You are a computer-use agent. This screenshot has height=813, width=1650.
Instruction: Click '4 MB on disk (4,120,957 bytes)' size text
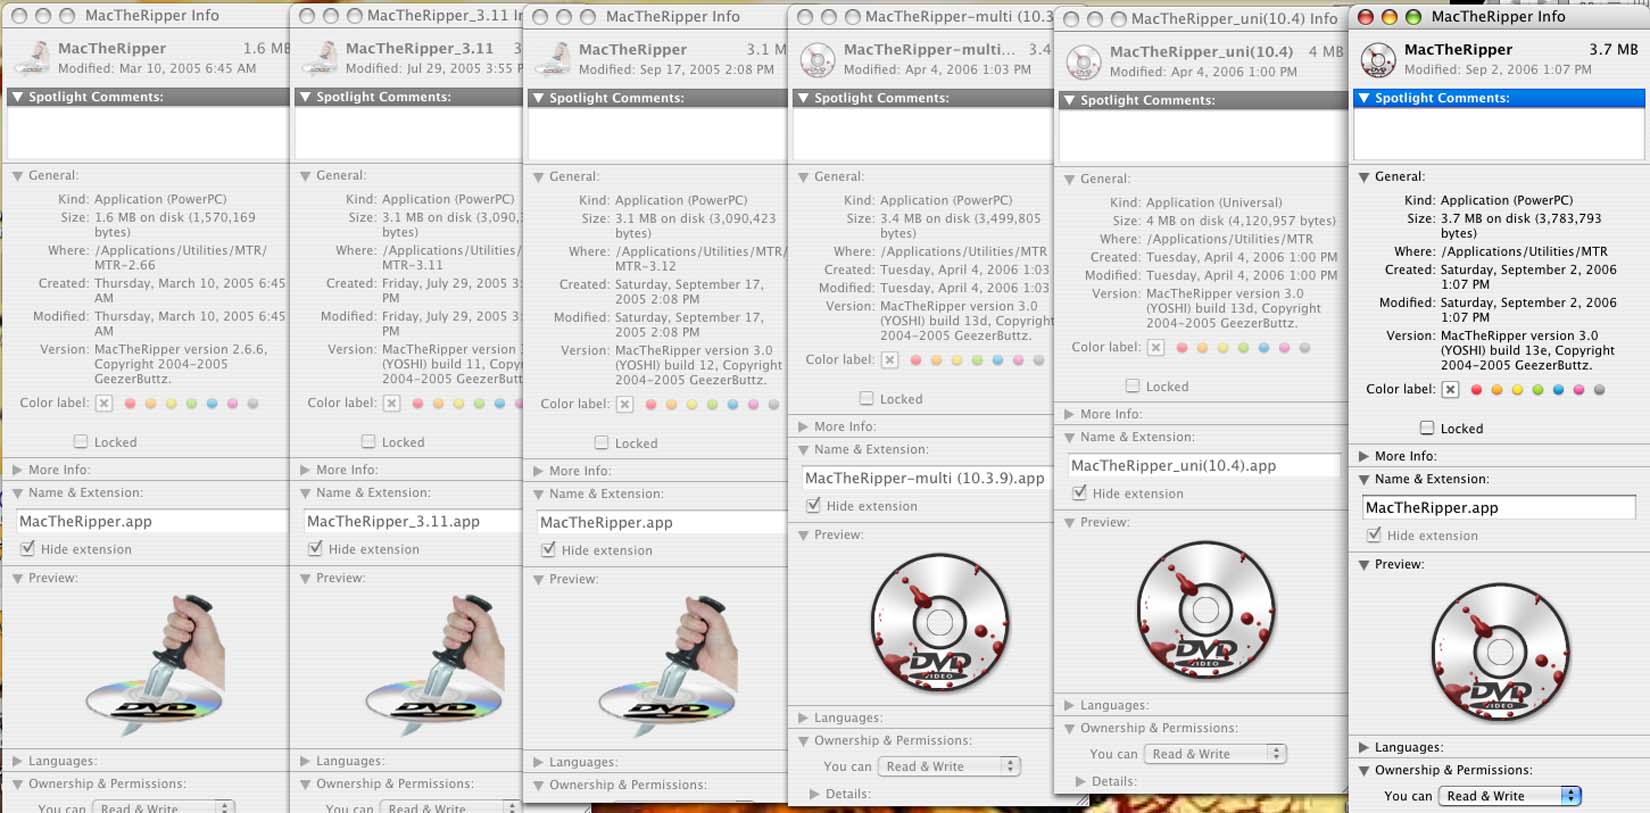1241,220
